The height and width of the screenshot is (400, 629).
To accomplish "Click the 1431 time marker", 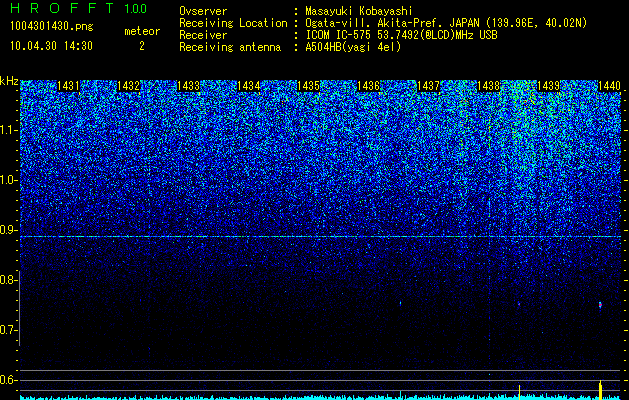I will pos(68,86).
